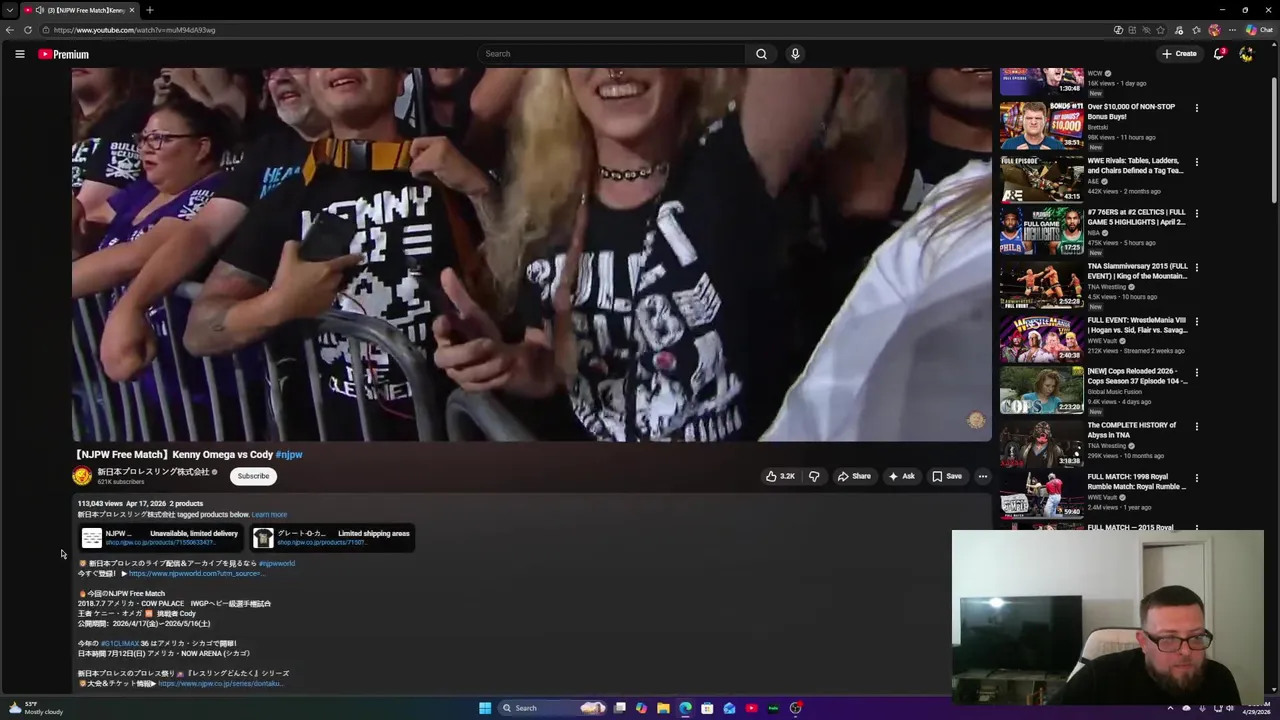Viewport: 1280px width, 720px height.
Task: Open options for TNA Slammiversary 2015 video
Action: 1196,268
